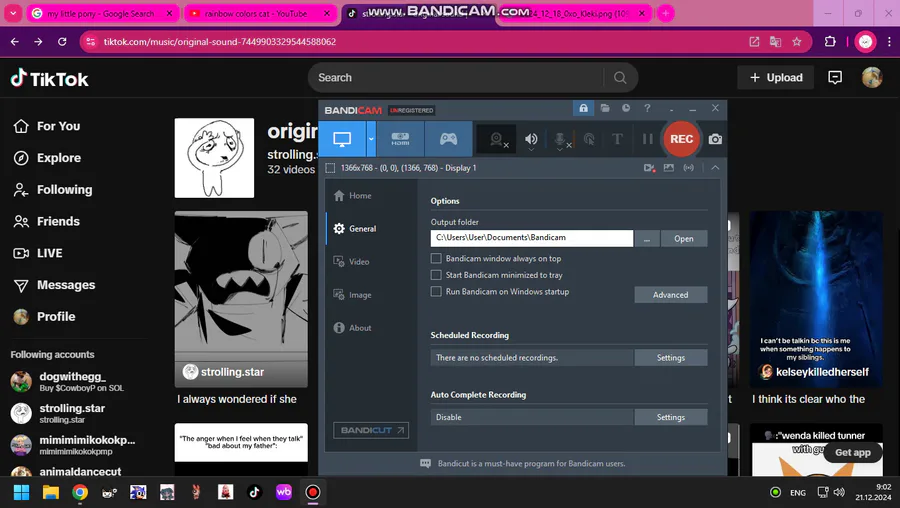The height and width of the screenshot is (508, 900).
Task: Open Messages in TikTok sidebar
Action: click(54, 285)
